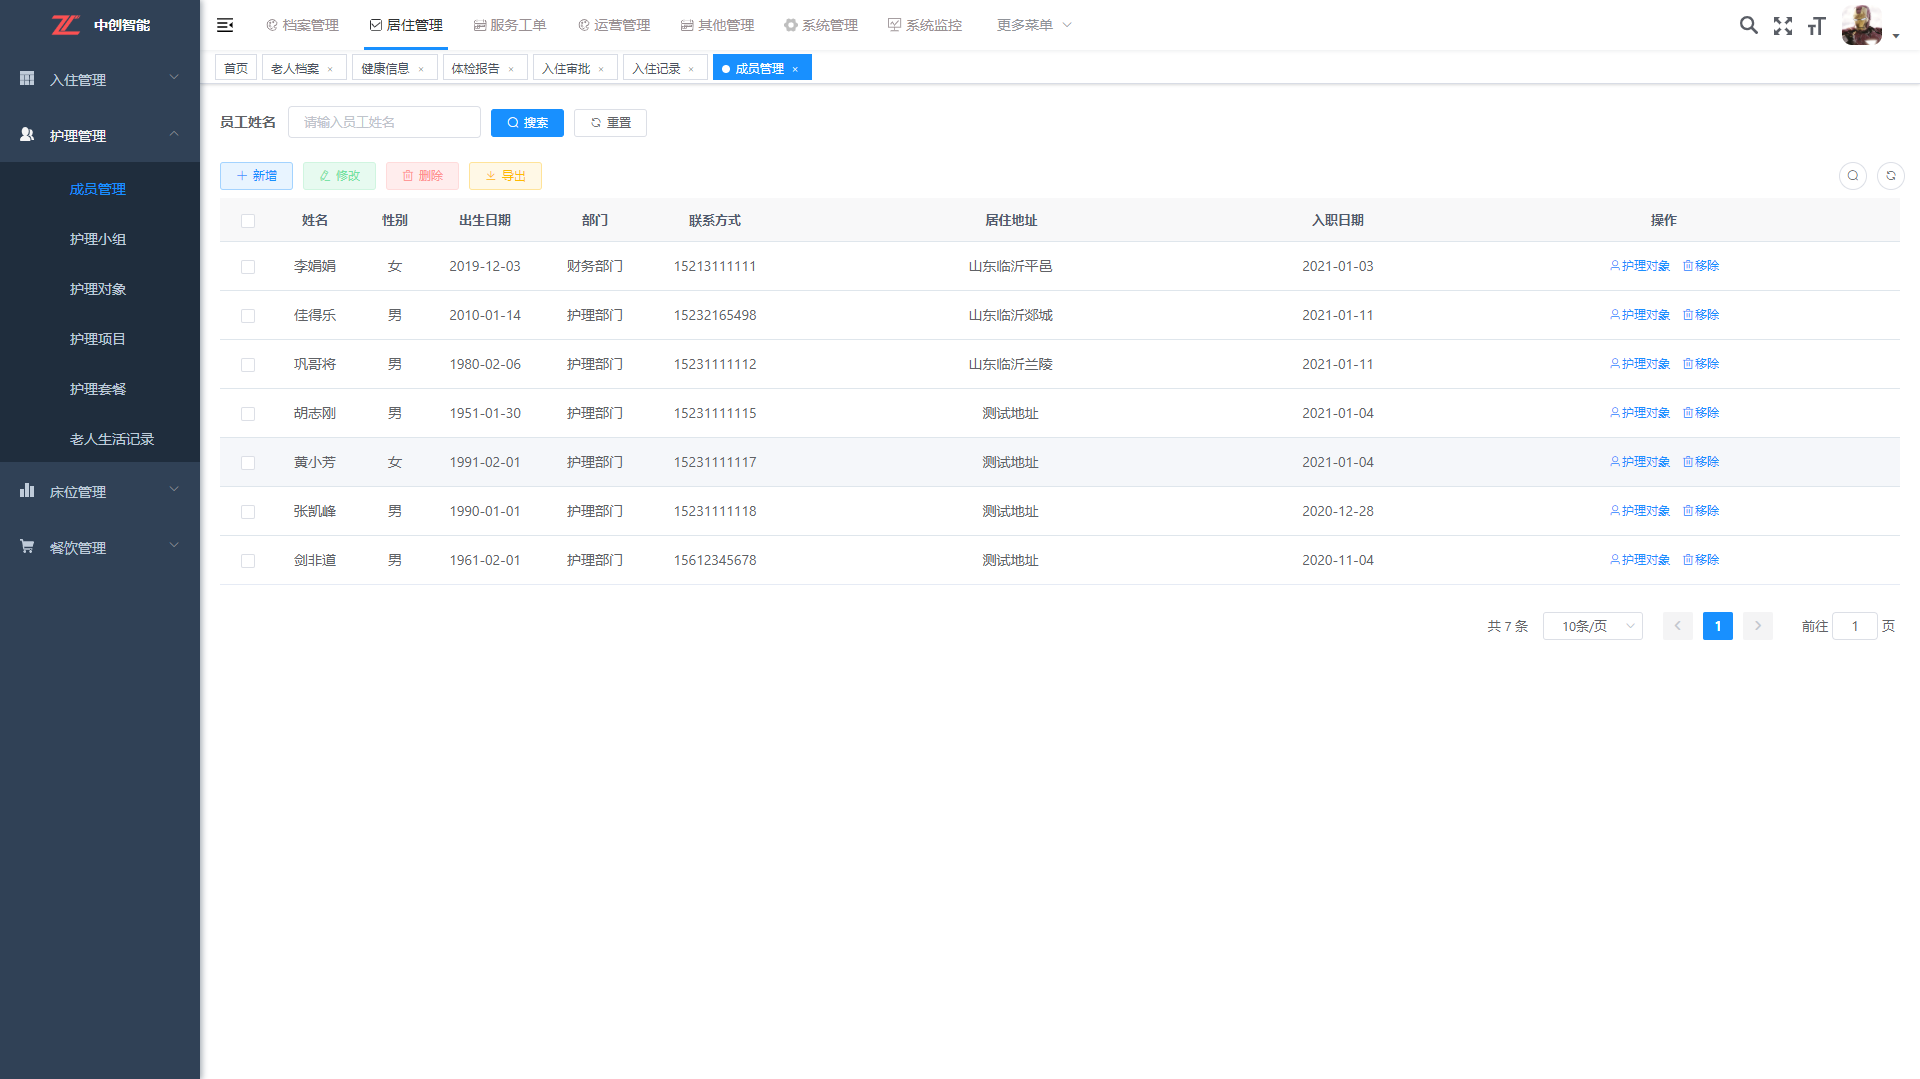
Task: Click 移除 for 李娟娟's row
Action: click(1700, 266)
